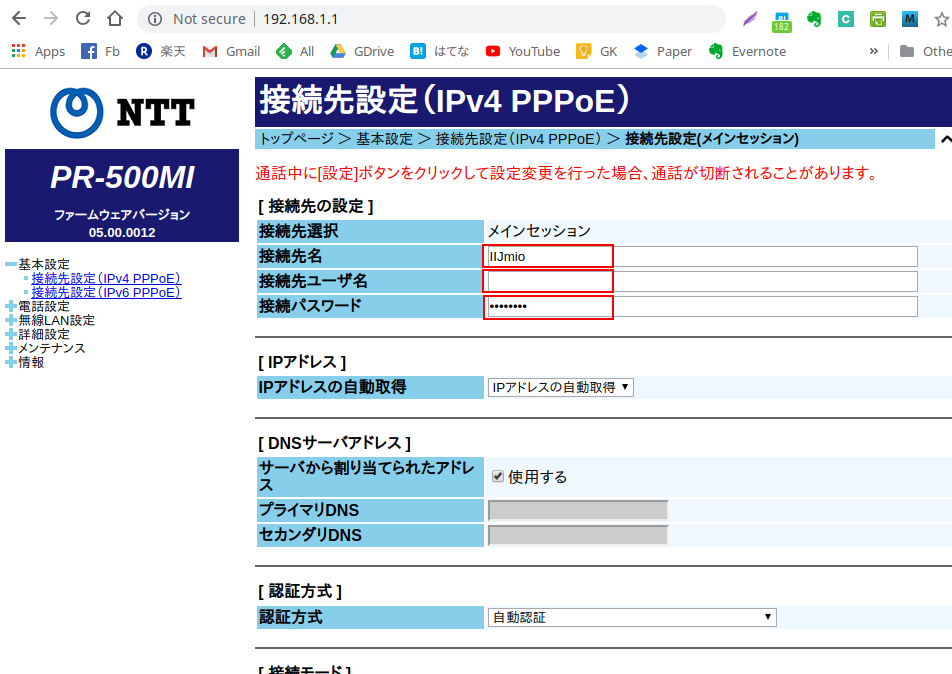Bookmark this page with the star icon
The image size is (952, 674).
(940, 19)
